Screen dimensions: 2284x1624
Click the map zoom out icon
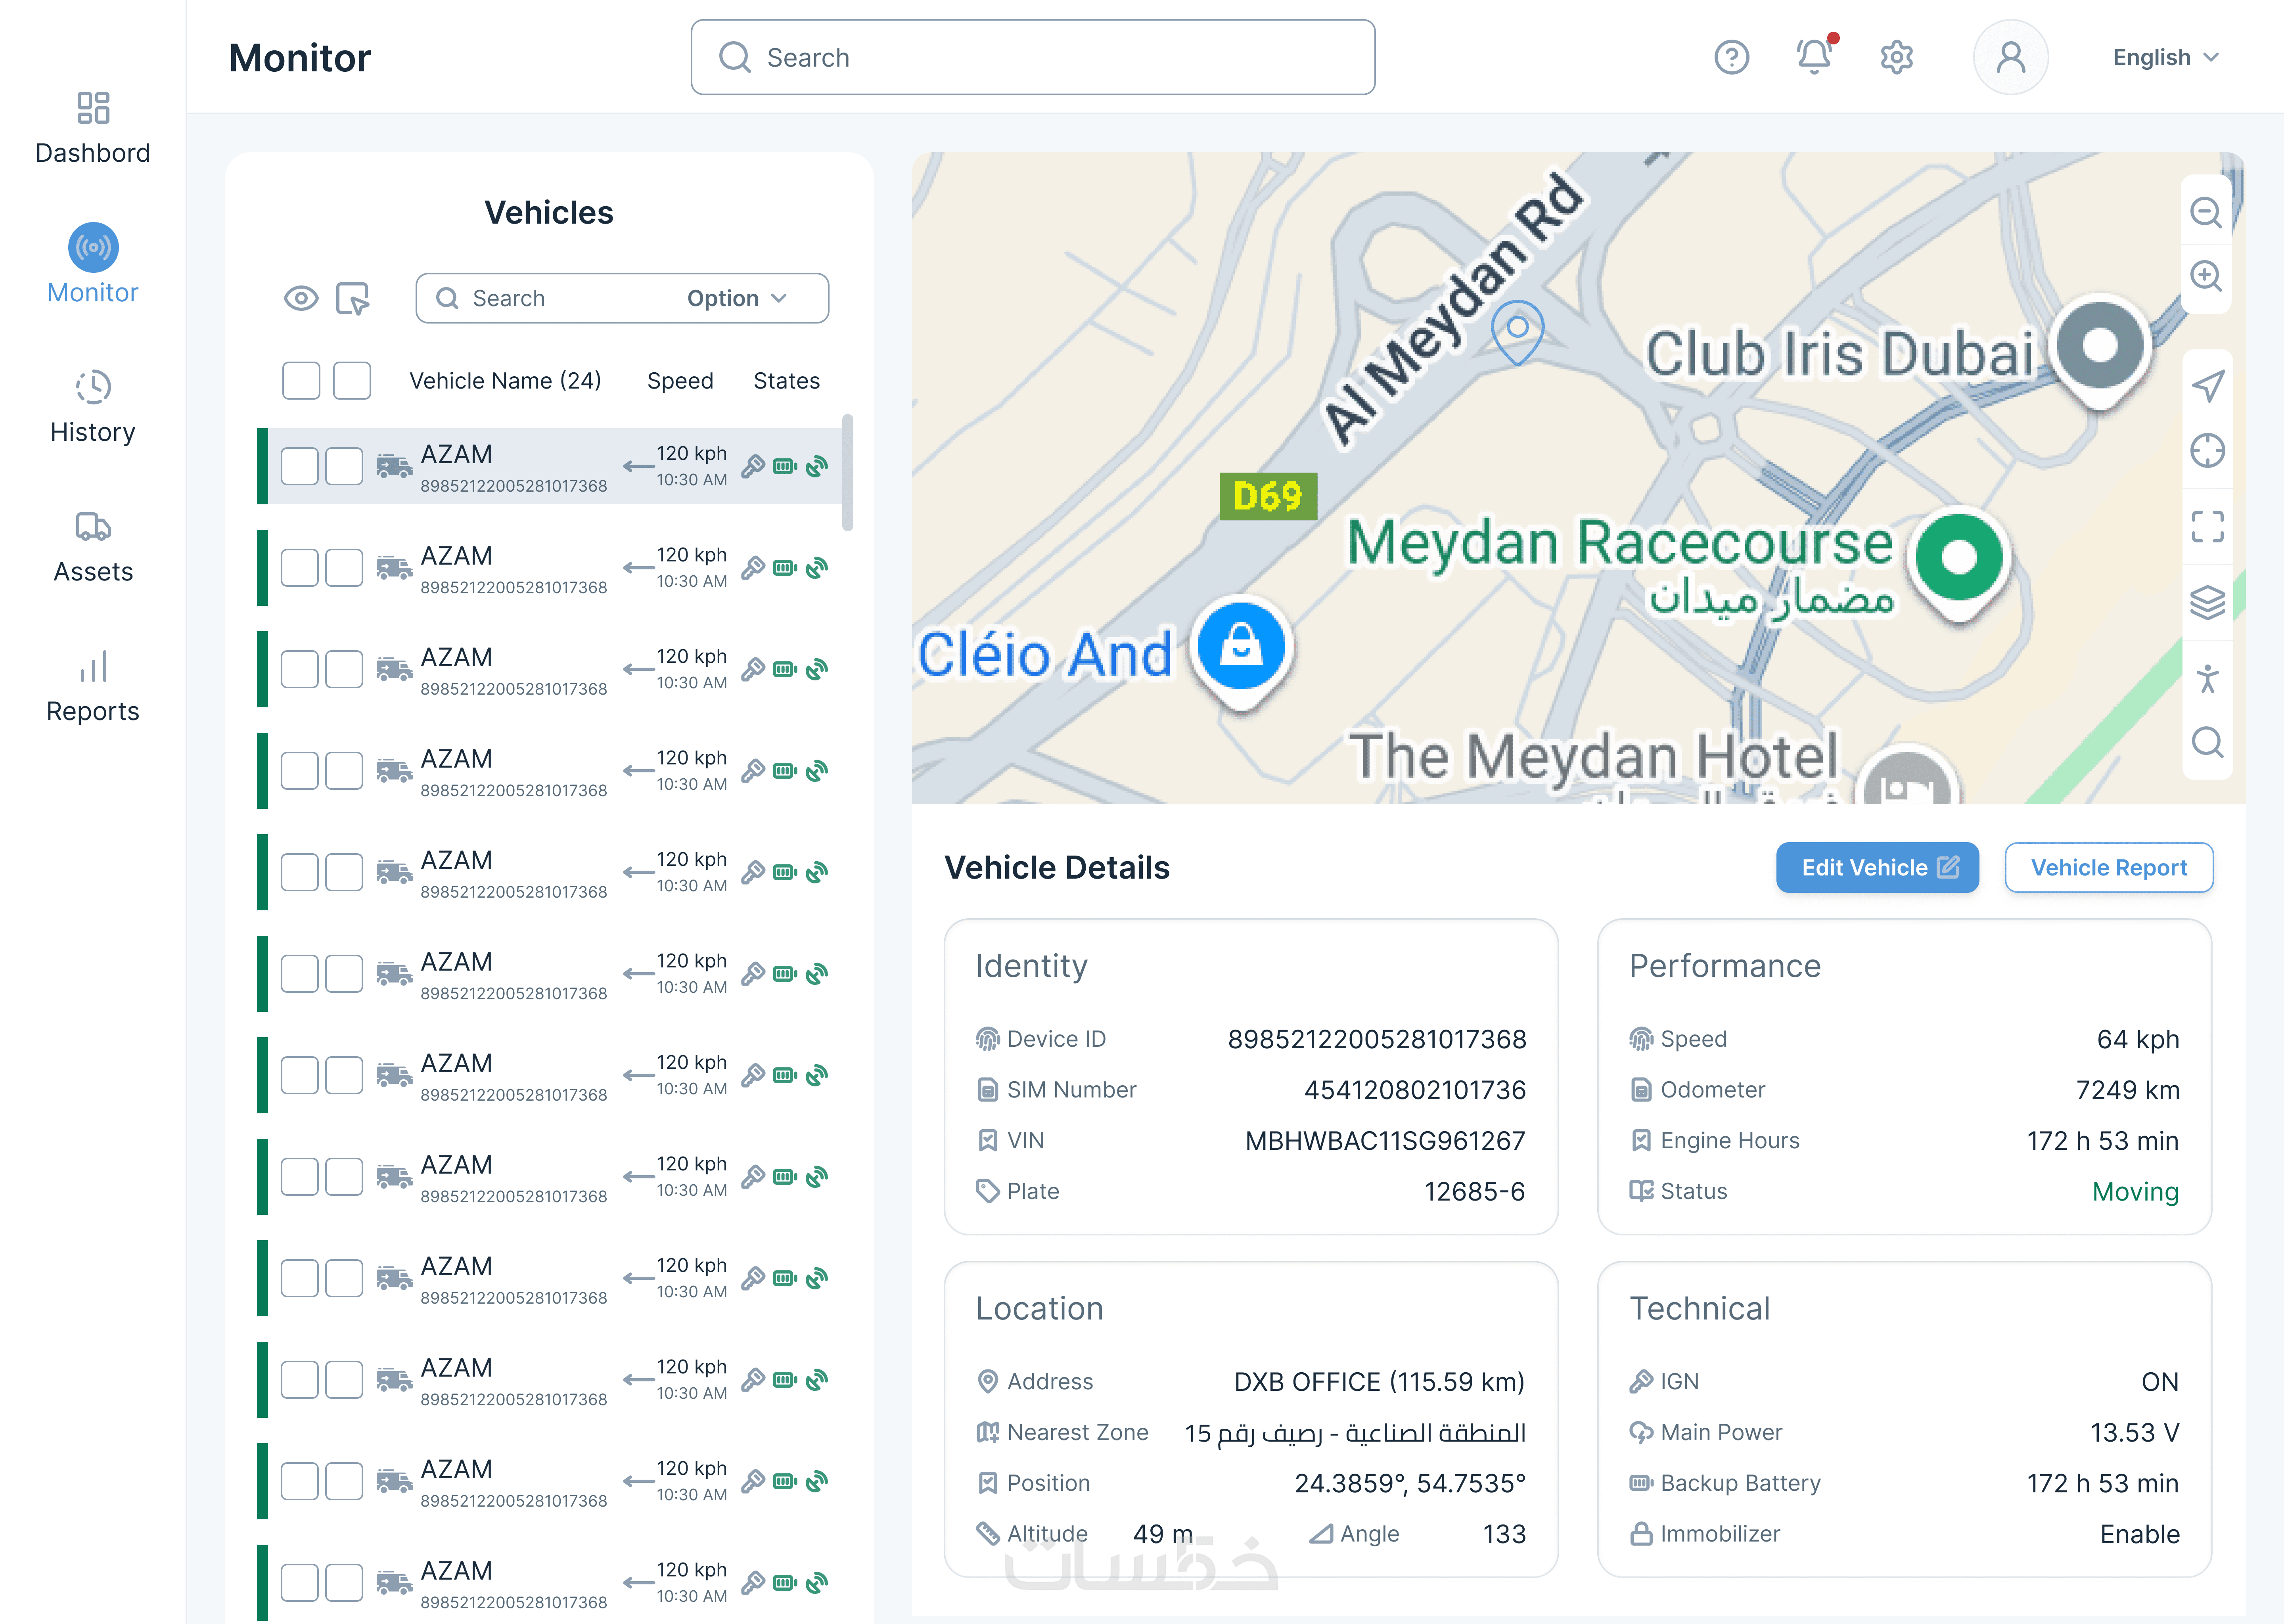coord(2205,212)
